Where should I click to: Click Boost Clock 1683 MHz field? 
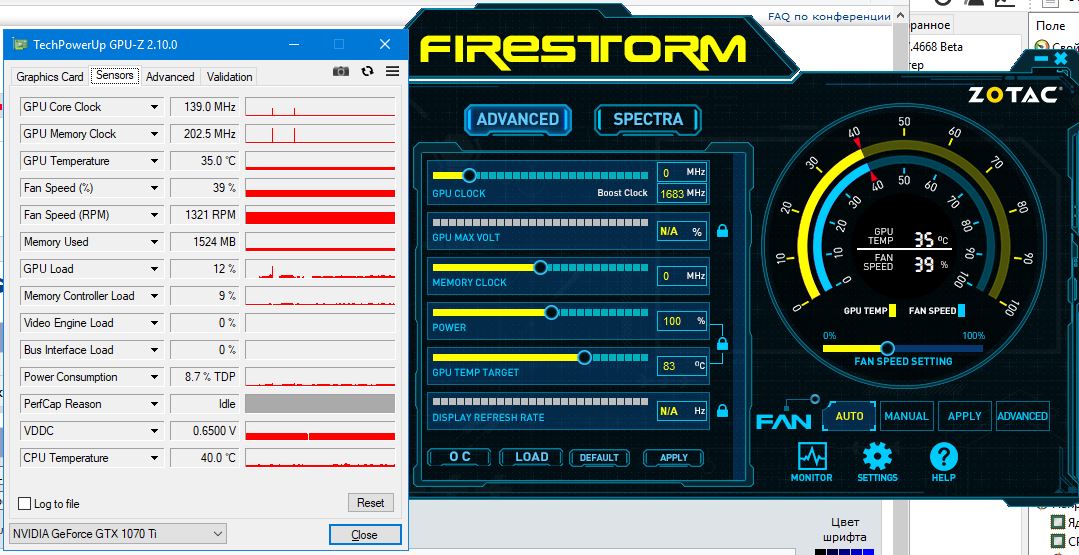[x=682, y=193]
